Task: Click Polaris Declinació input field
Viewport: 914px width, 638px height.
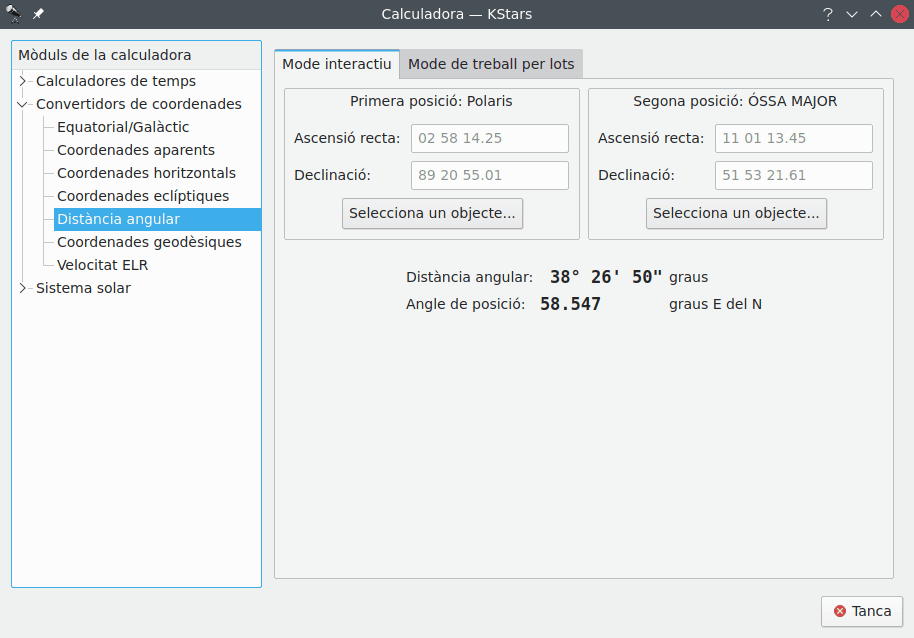Action: click(x=489, y=175)
